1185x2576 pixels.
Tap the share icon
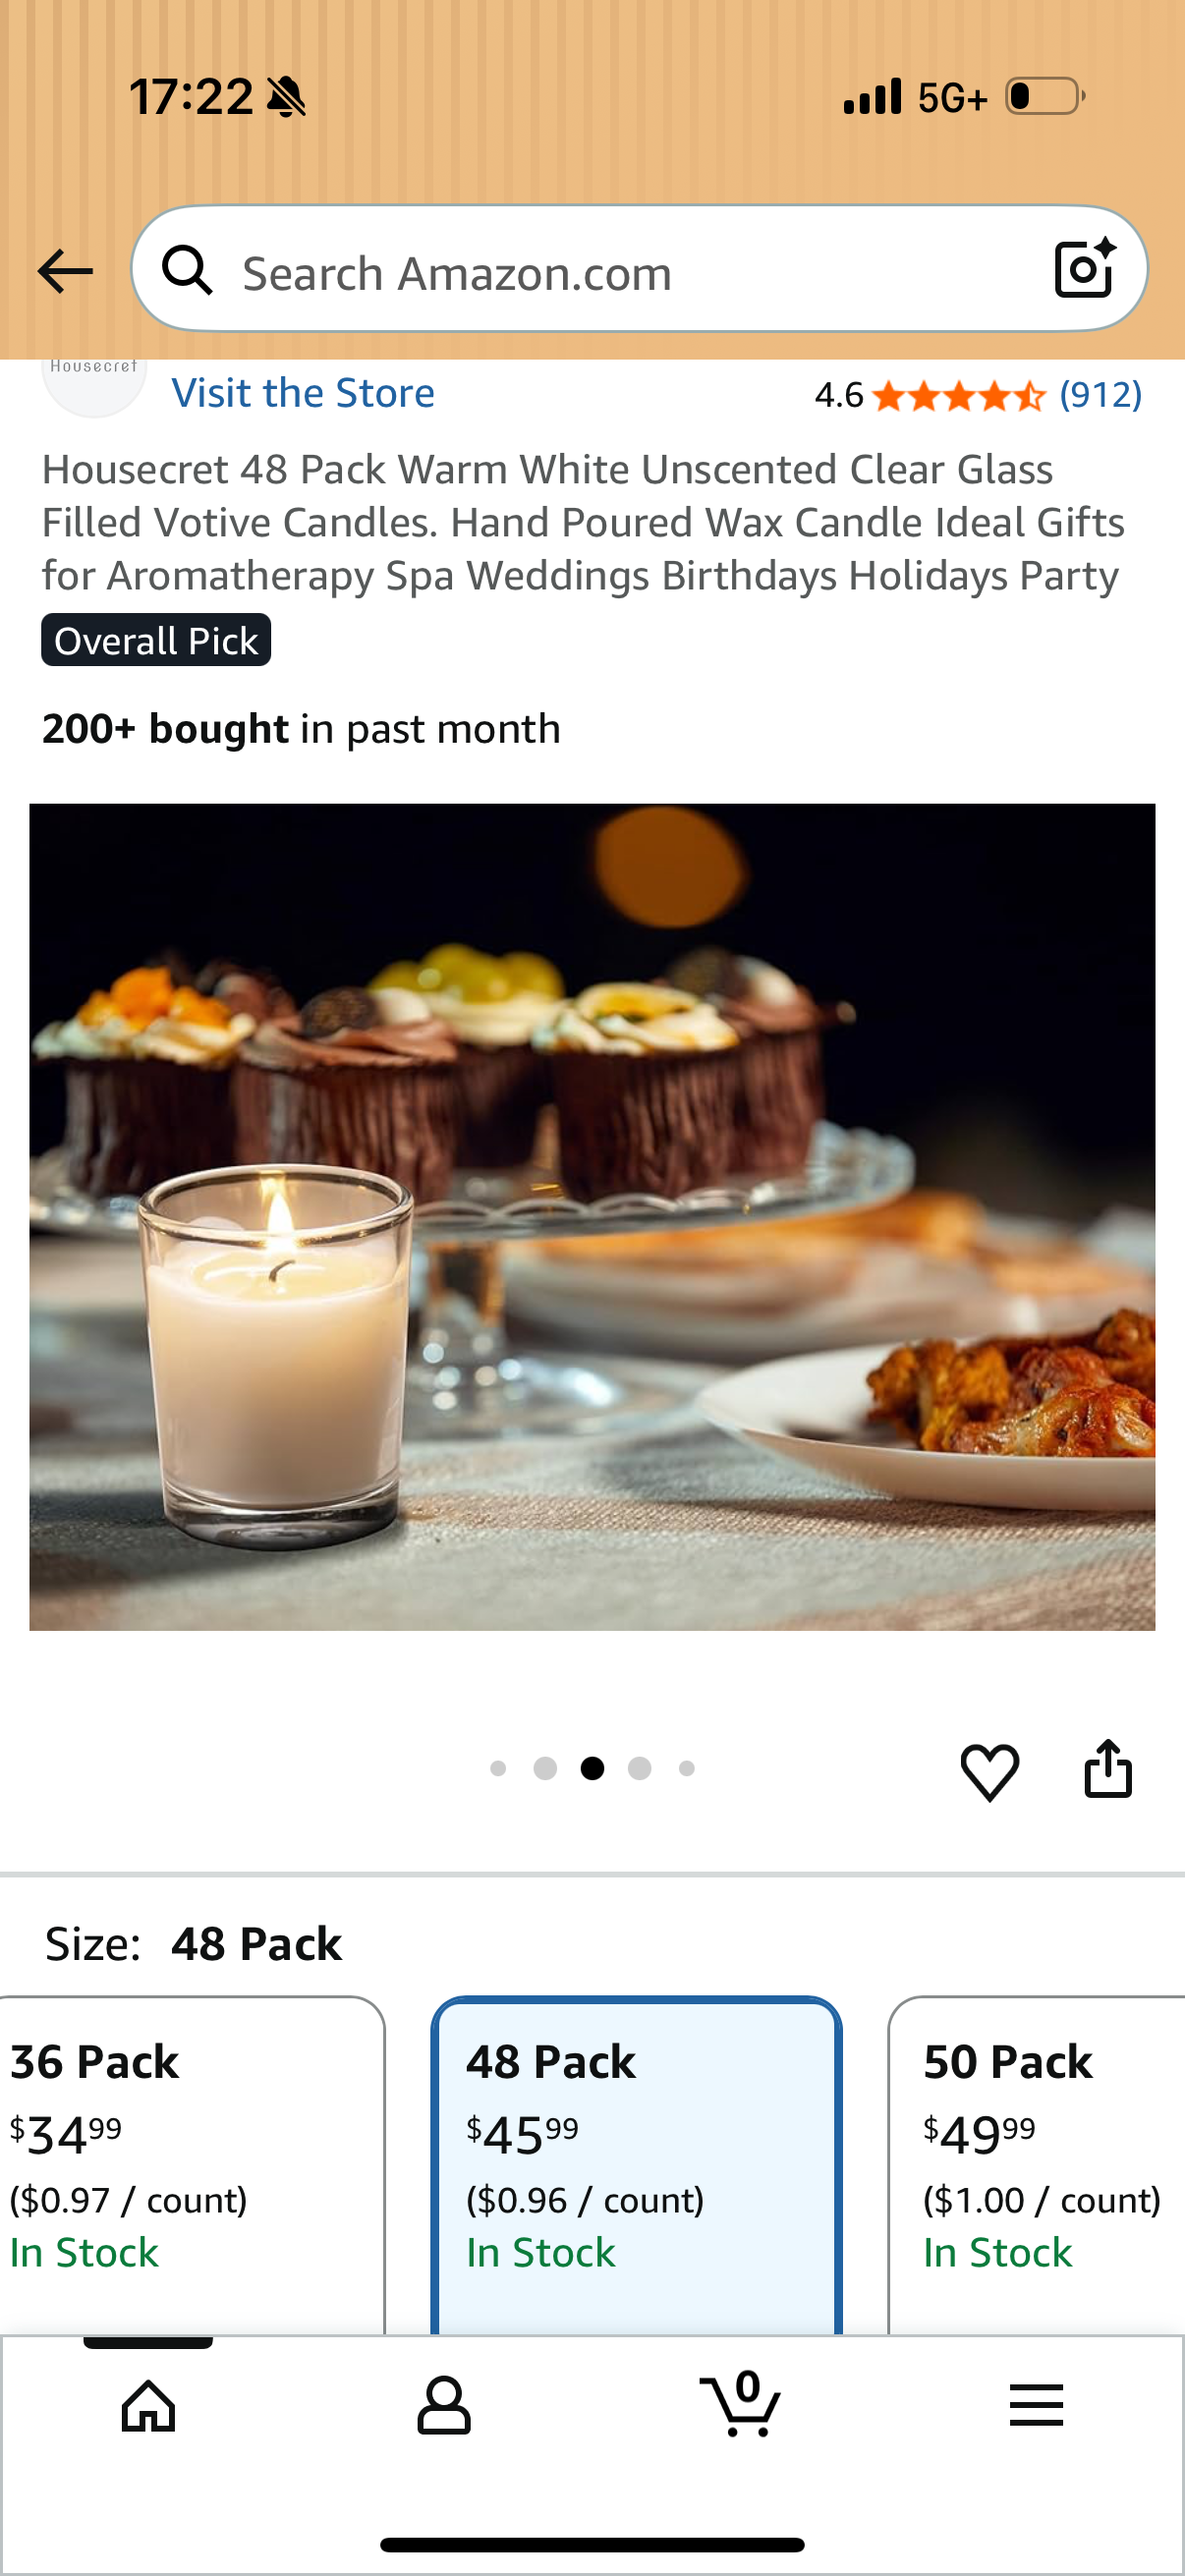(x=1108, y=1769)
